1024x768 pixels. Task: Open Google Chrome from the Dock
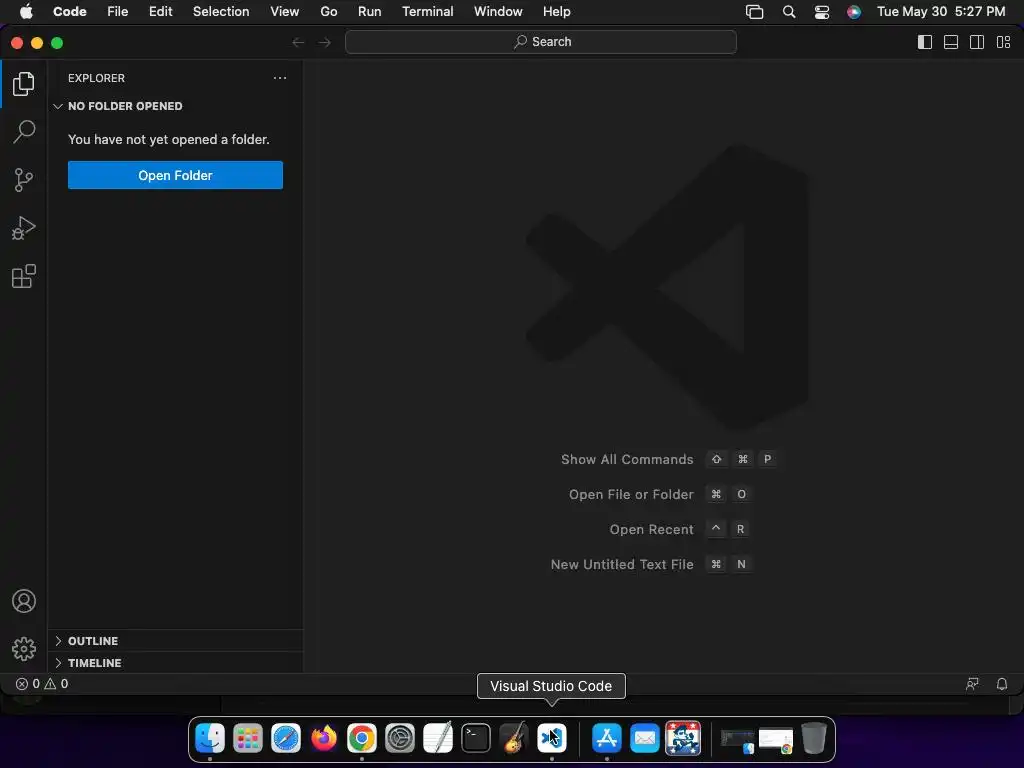pyautogui.click(x=362, y=739)
